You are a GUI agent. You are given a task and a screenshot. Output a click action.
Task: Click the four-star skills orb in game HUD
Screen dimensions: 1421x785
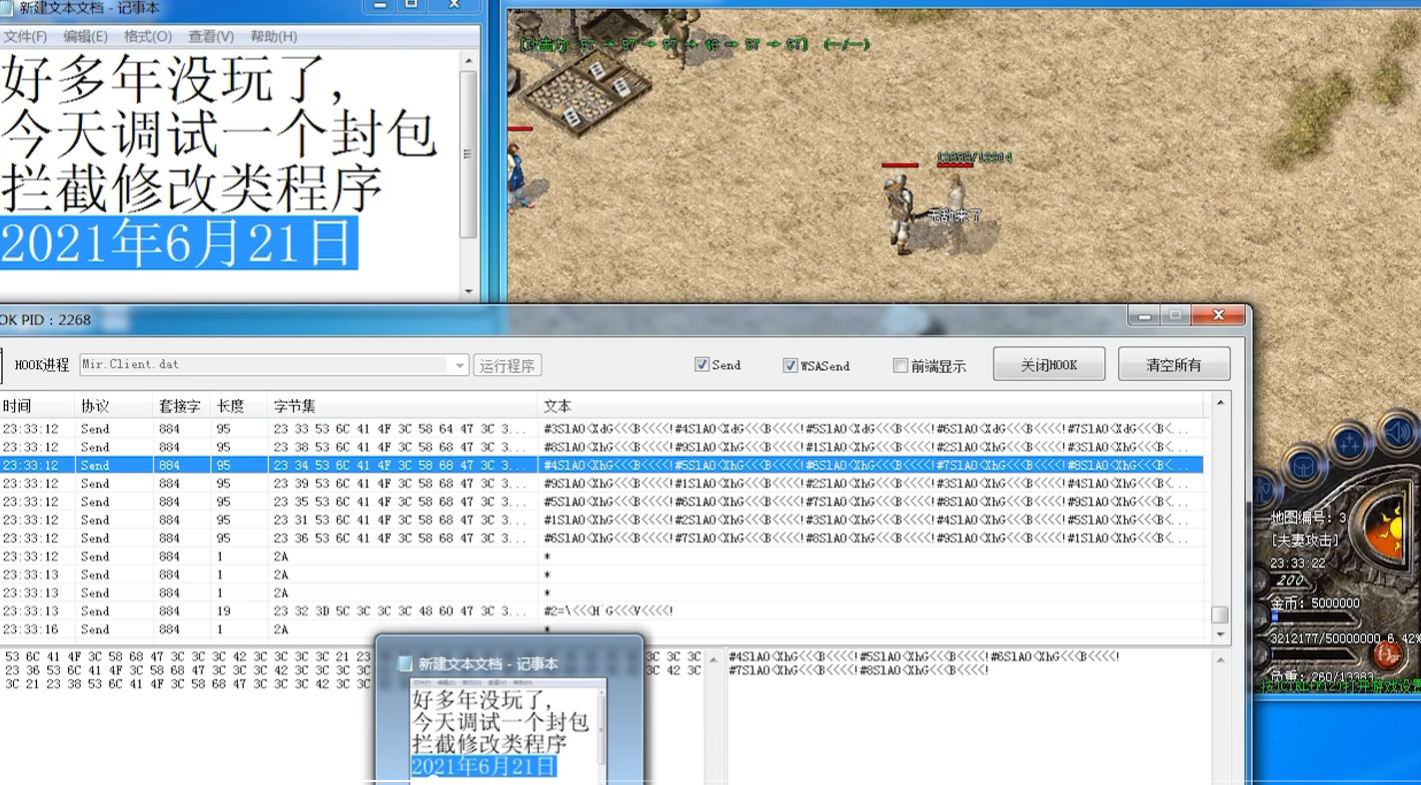tap(1350, 443)
